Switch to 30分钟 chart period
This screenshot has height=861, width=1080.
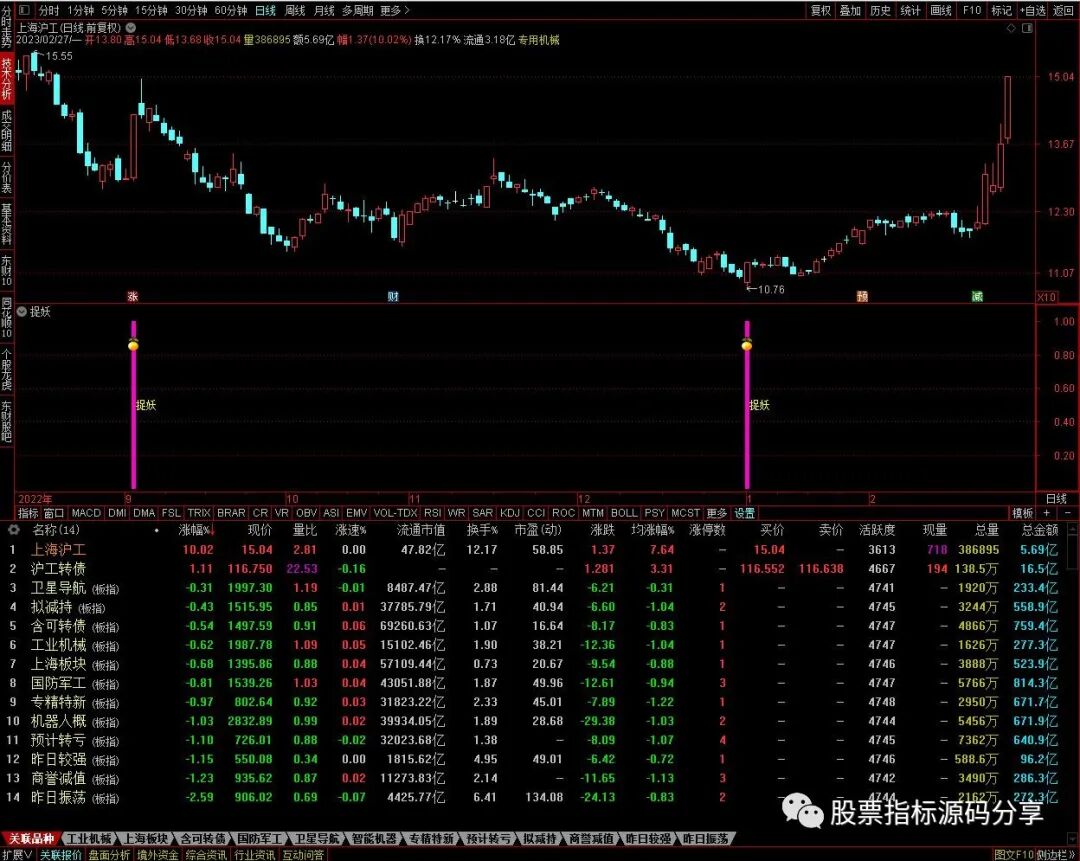[x=191, y=10]
